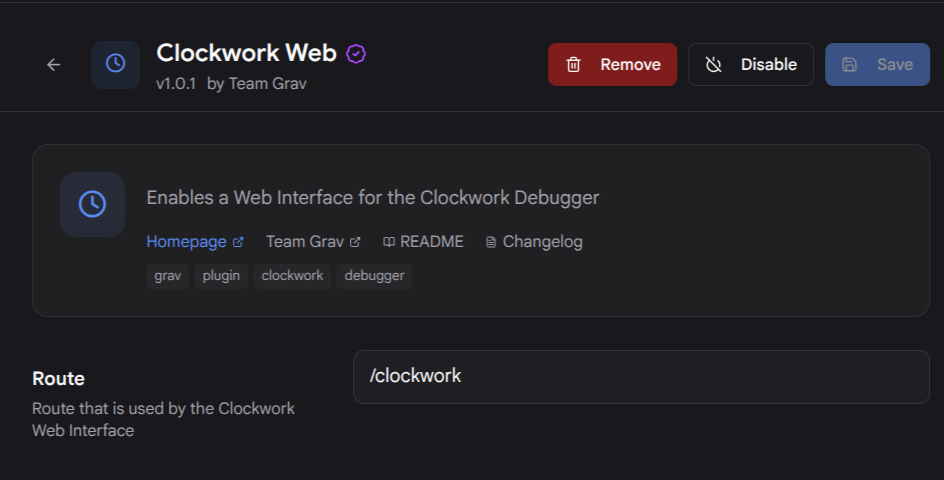
Task: Remove the Clockwork Web plugin
Action: [x=612, y=64]
